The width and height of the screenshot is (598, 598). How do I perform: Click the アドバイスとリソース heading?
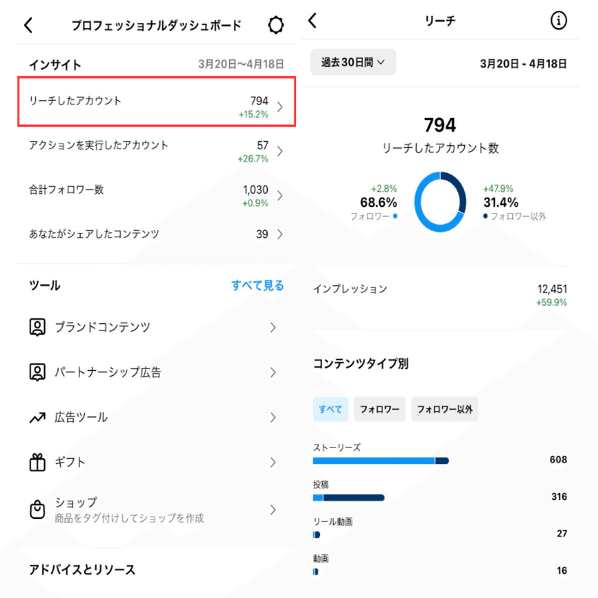(82, 570)
